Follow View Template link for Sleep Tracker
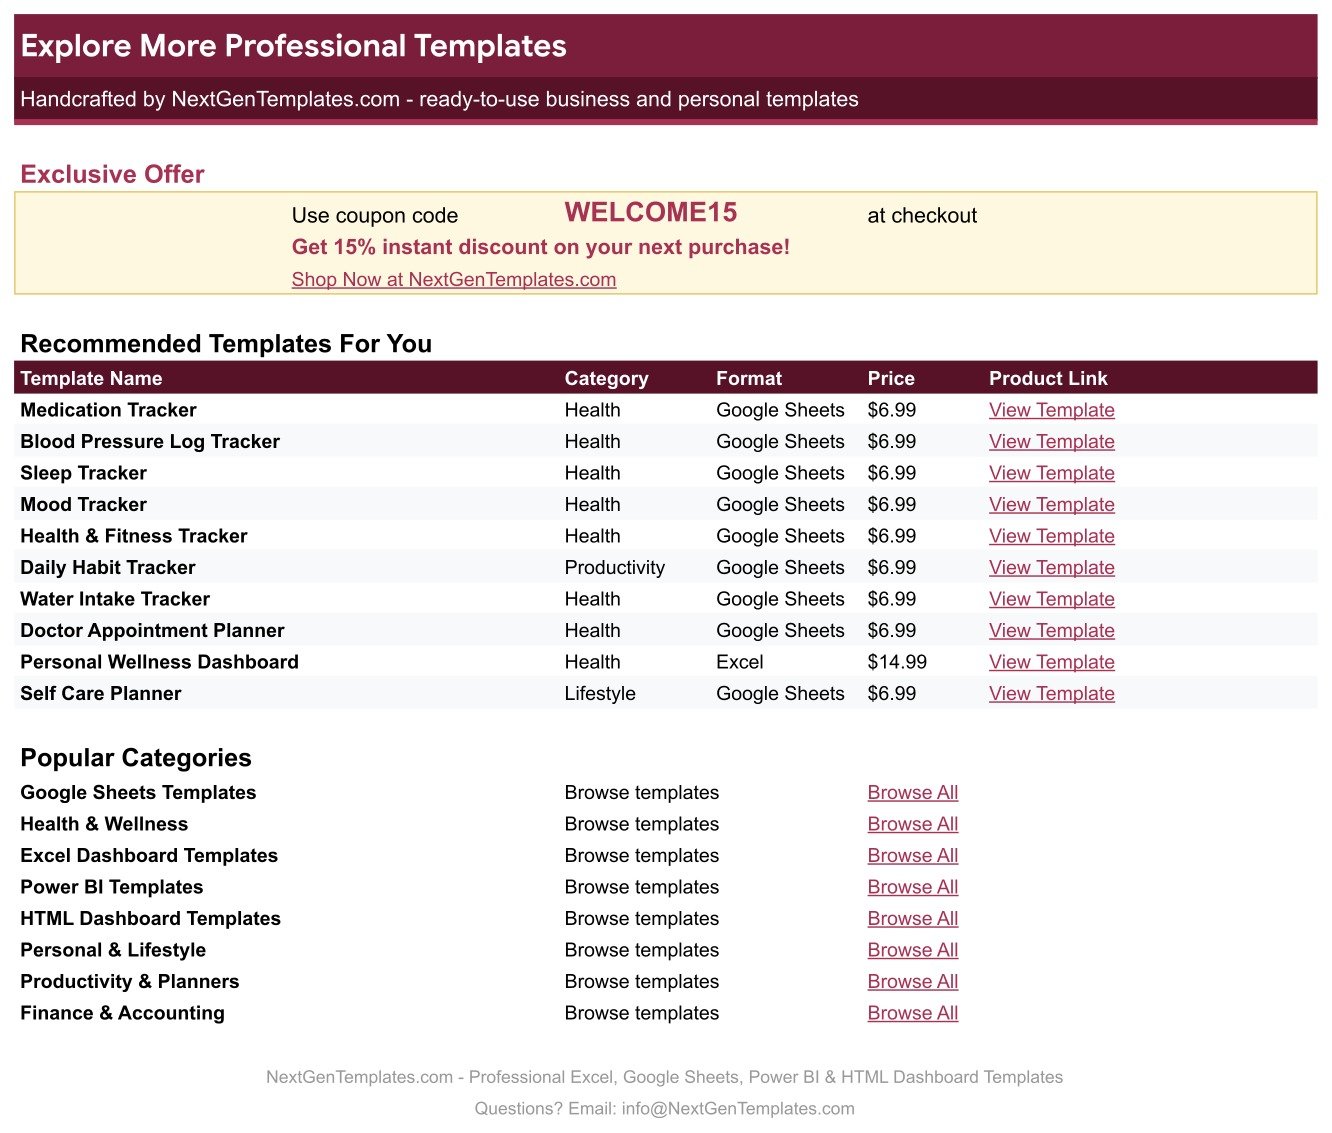The width and height of the screenshot is (1332, 1133). [x=1051, y=473]
